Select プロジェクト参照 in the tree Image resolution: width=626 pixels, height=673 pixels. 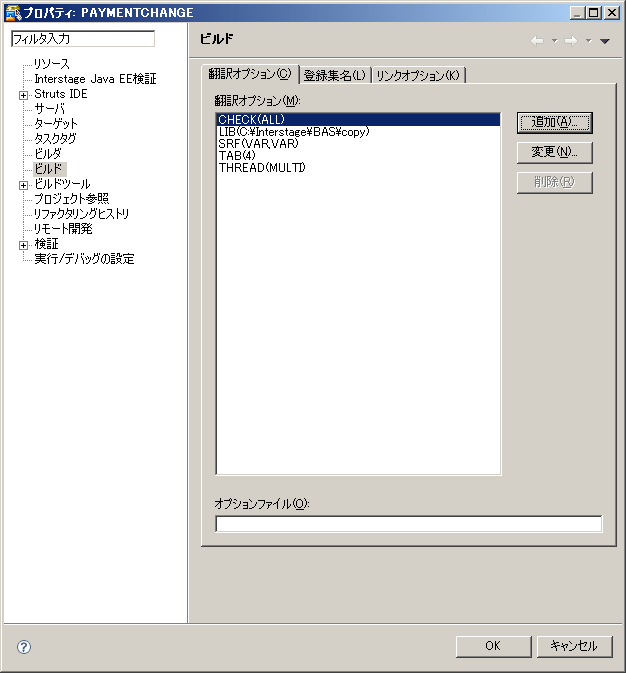72,199
